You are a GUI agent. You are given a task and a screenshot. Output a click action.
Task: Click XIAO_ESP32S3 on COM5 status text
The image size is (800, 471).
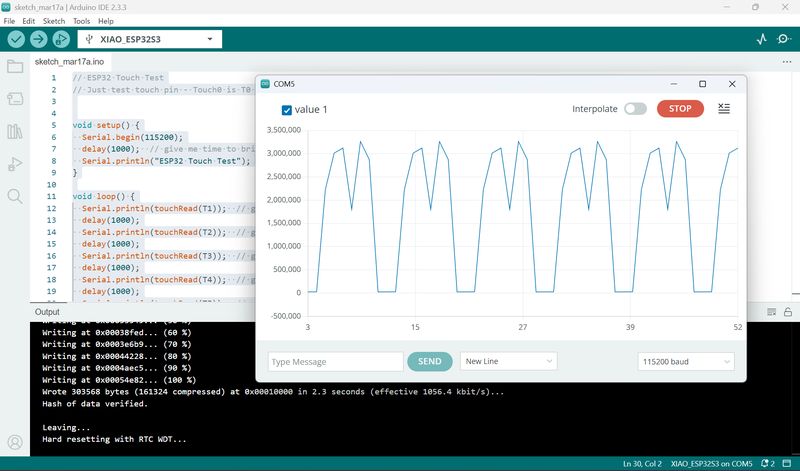click(711, 463)
